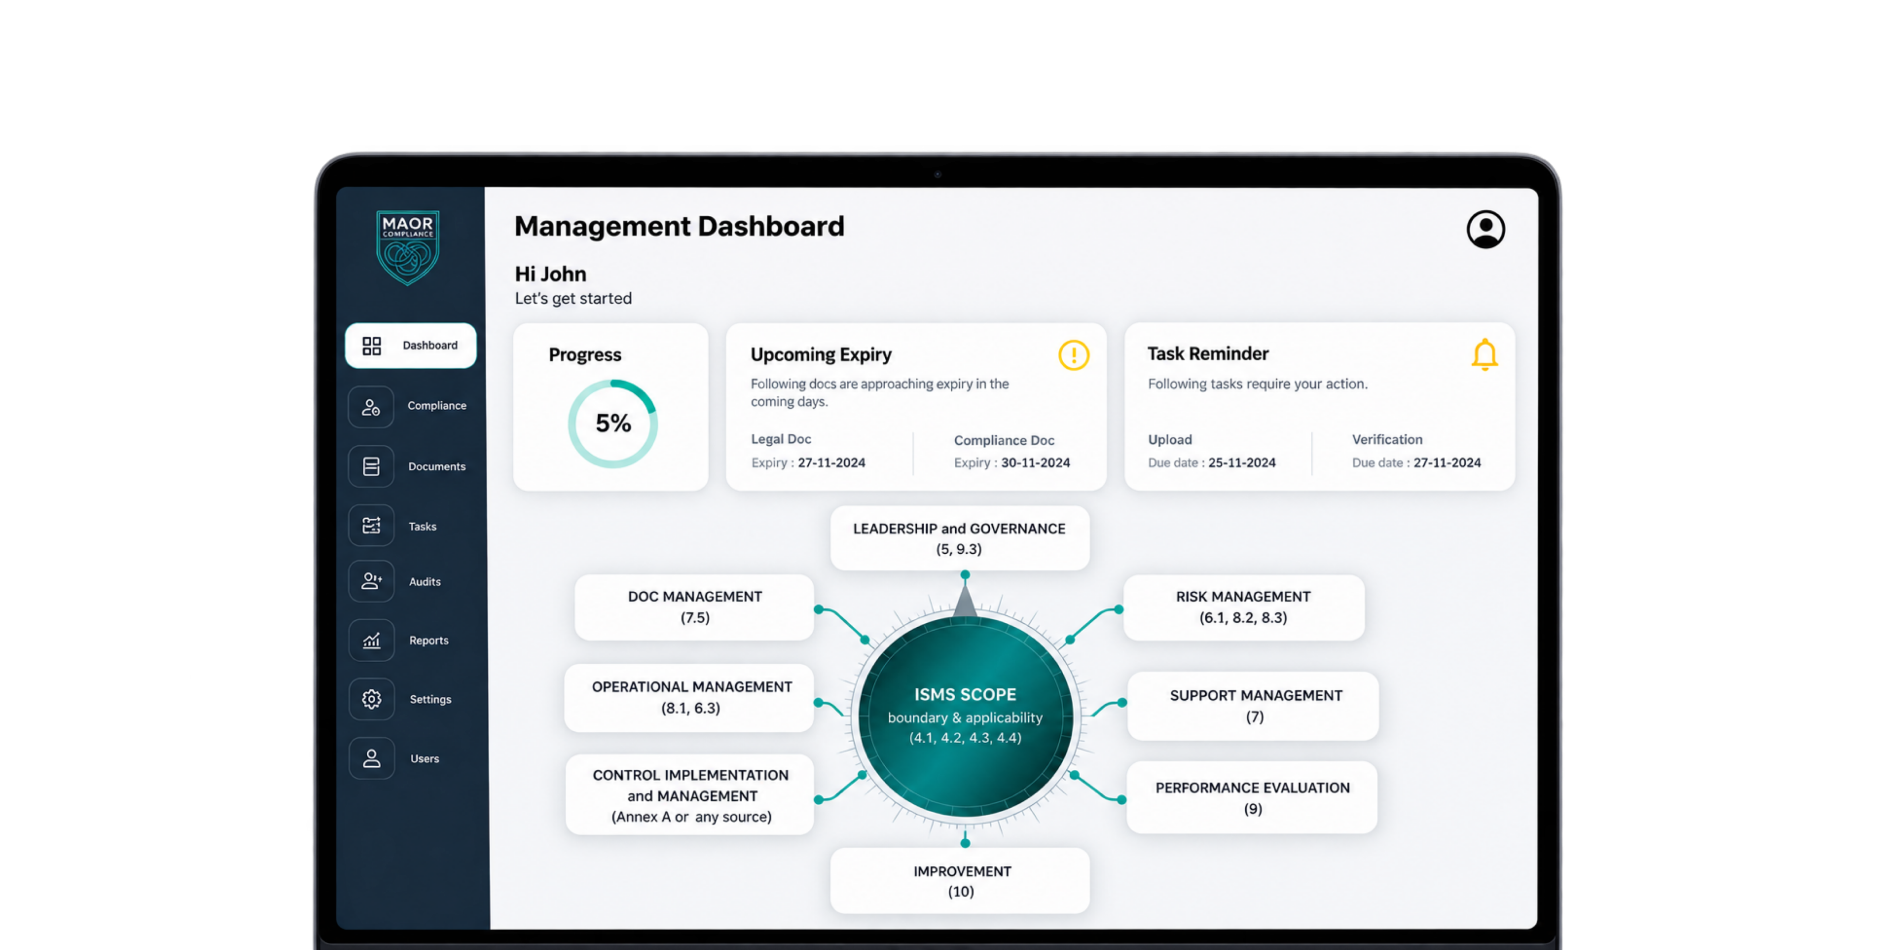Image resolution: width=1880 pixels, height=950 pixels.
Task: Open the Support Management (7) box
Action: pyautogui.click(x=1254, y=706)
